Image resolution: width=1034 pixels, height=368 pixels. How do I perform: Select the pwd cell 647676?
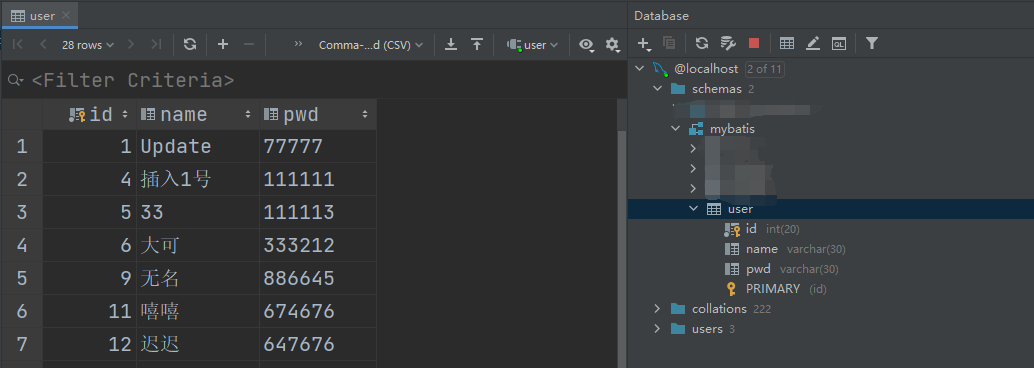coord(318,344)
